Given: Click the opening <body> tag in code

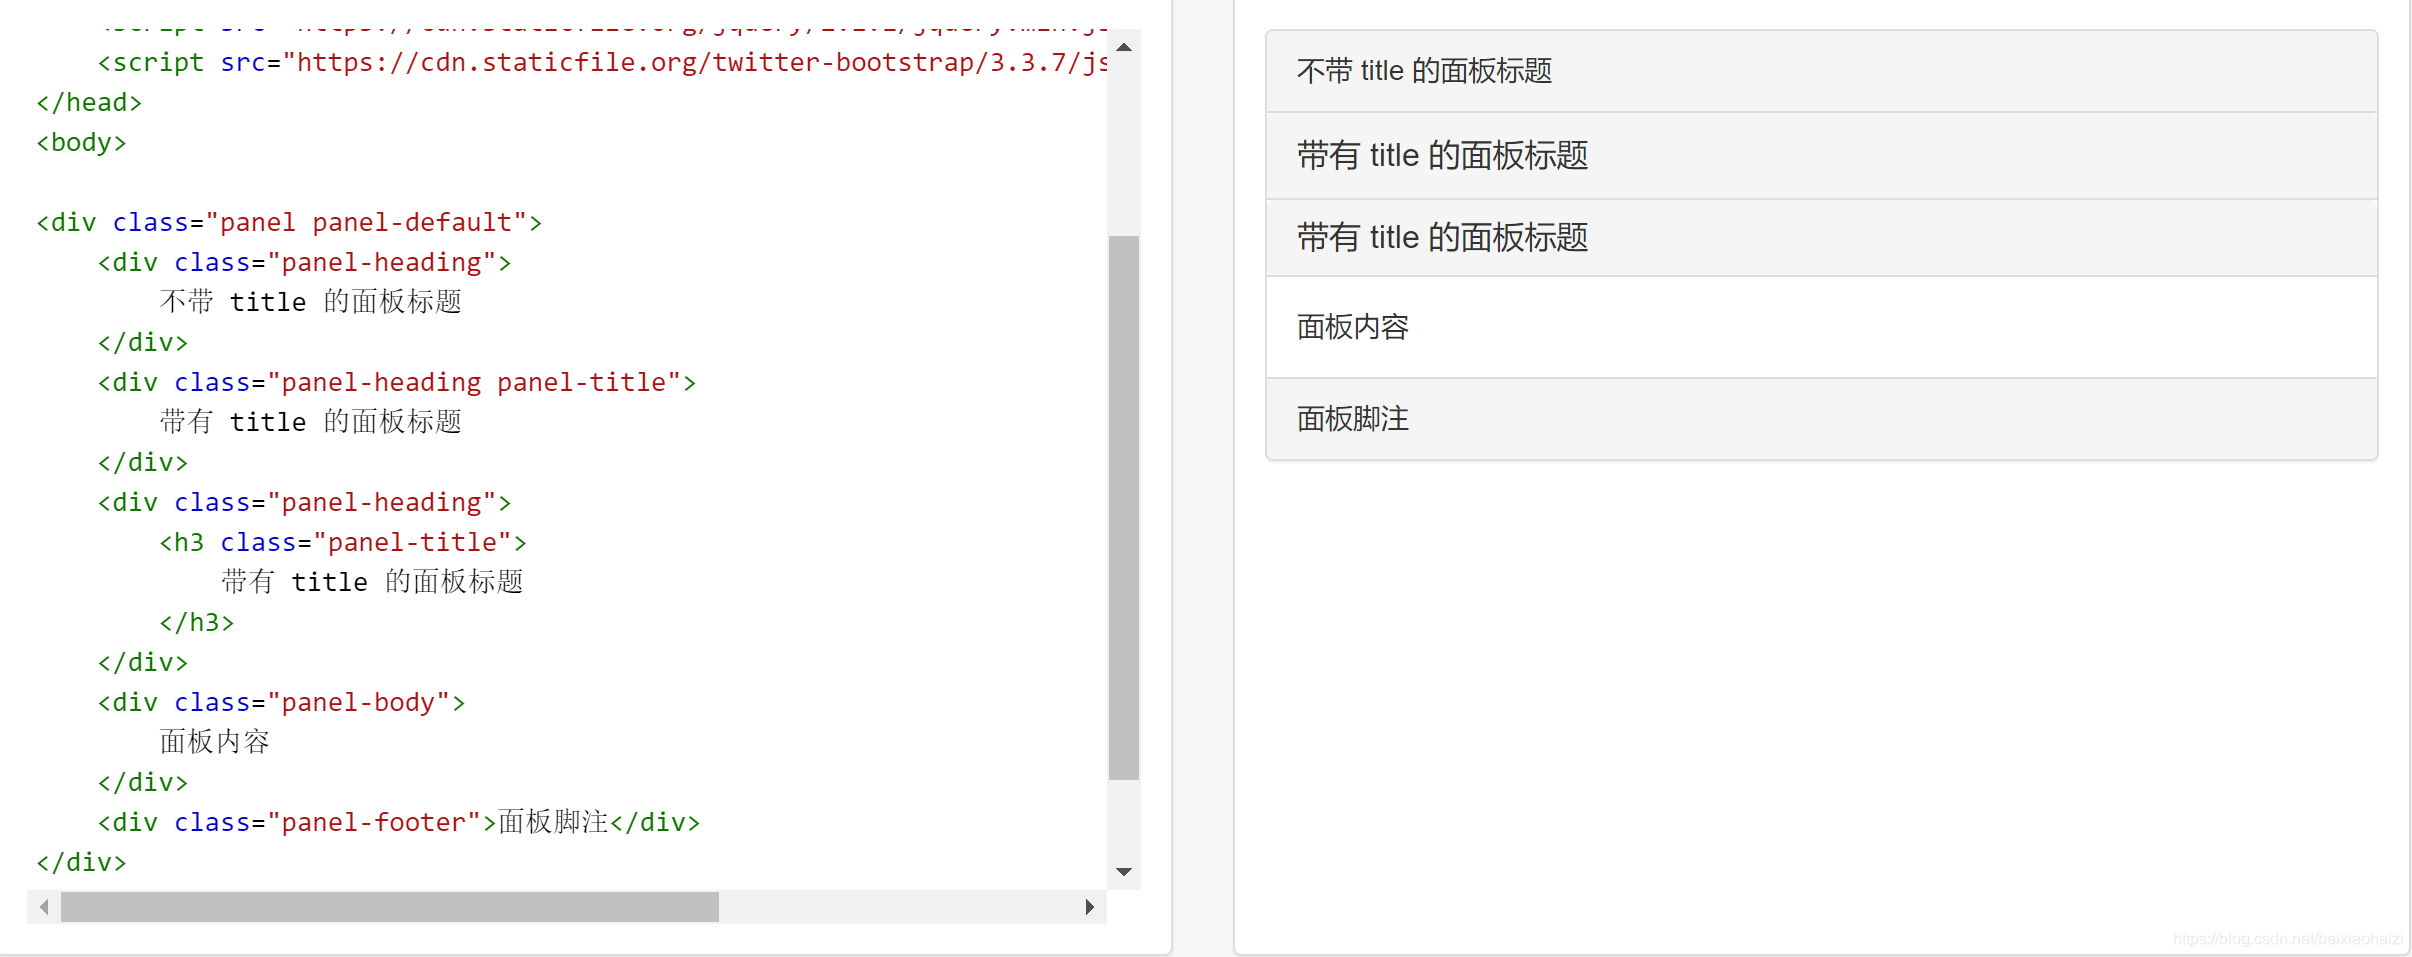Looking at the screenshot, I should point(81,142).
